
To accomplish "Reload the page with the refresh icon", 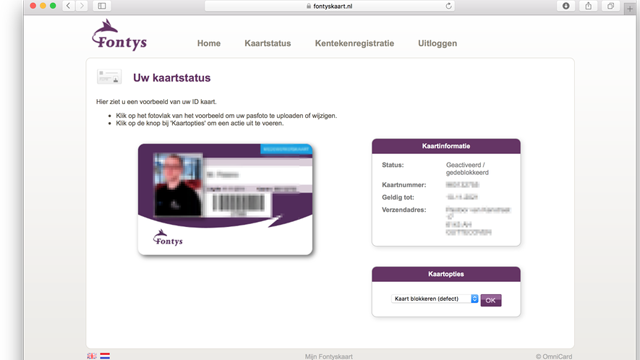I will [449, 6].
